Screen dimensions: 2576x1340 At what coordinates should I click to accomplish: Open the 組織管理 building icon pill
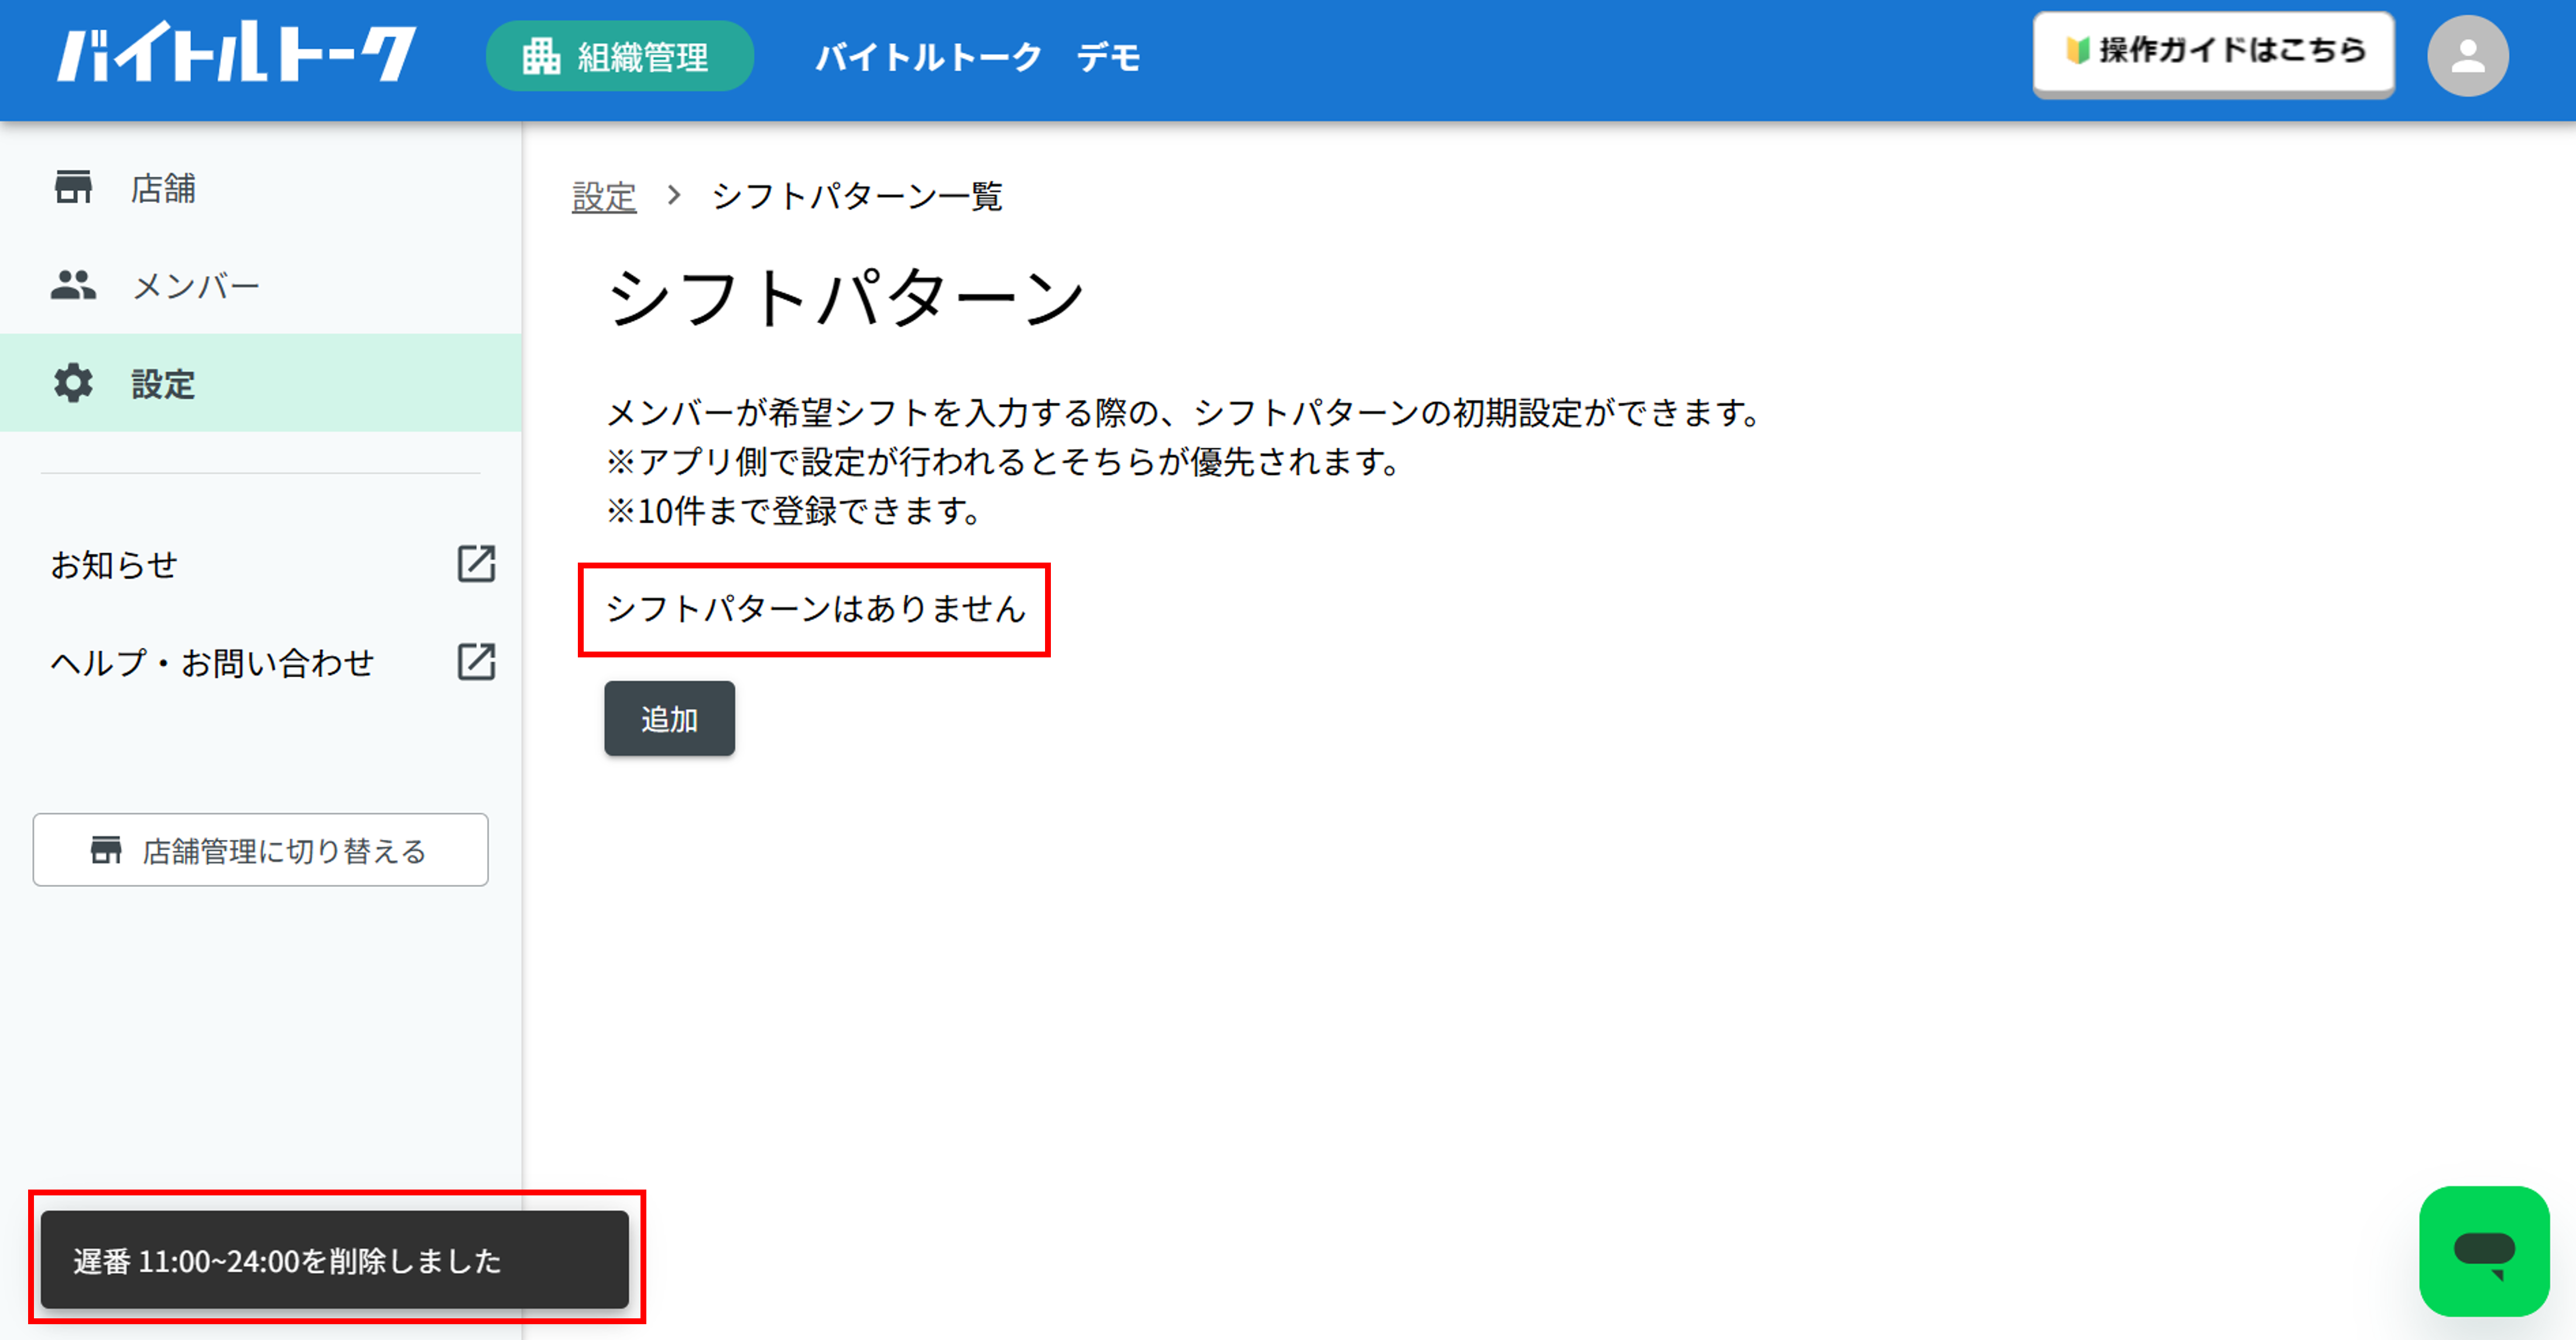619,56
